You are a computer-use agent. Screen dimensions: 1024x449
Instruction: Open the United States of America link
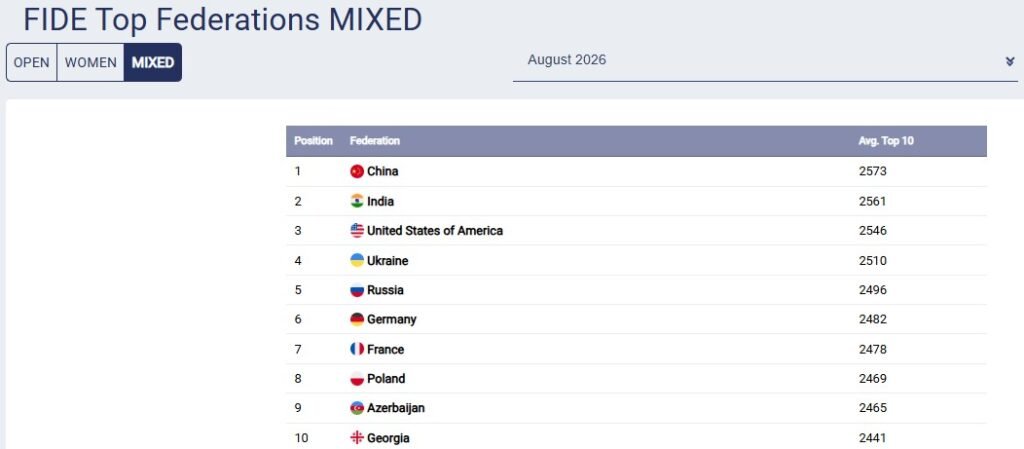pos(435,230)
